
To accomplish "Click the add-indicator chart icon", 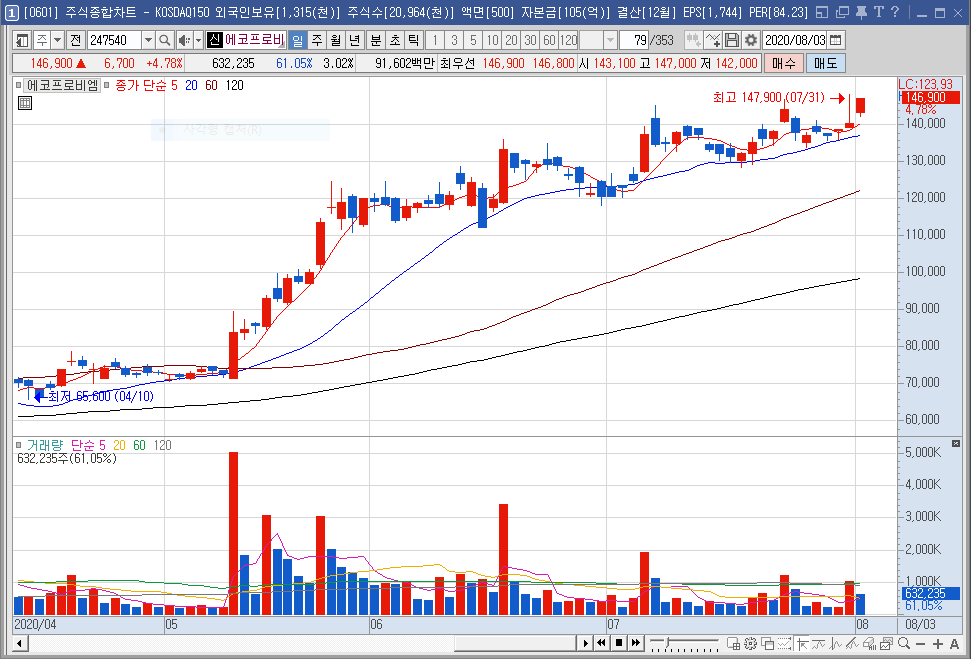I will click(x=713, y=40).
